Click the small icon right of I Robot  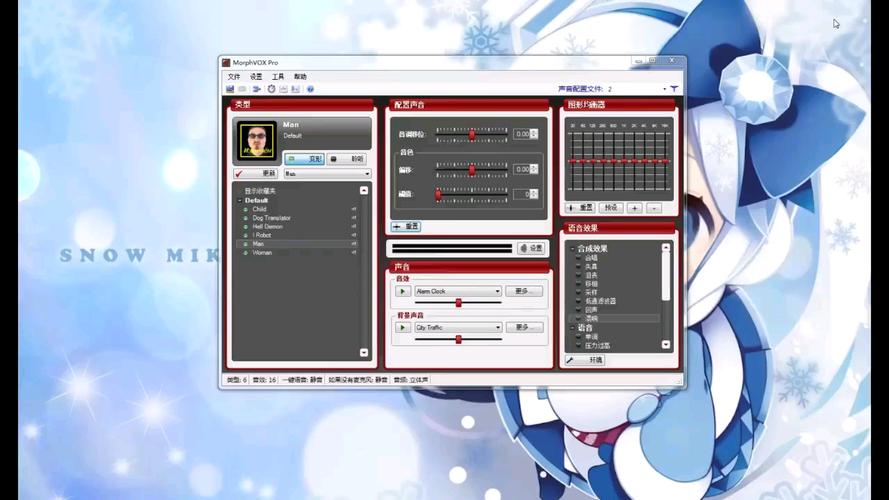pos(354,235)
